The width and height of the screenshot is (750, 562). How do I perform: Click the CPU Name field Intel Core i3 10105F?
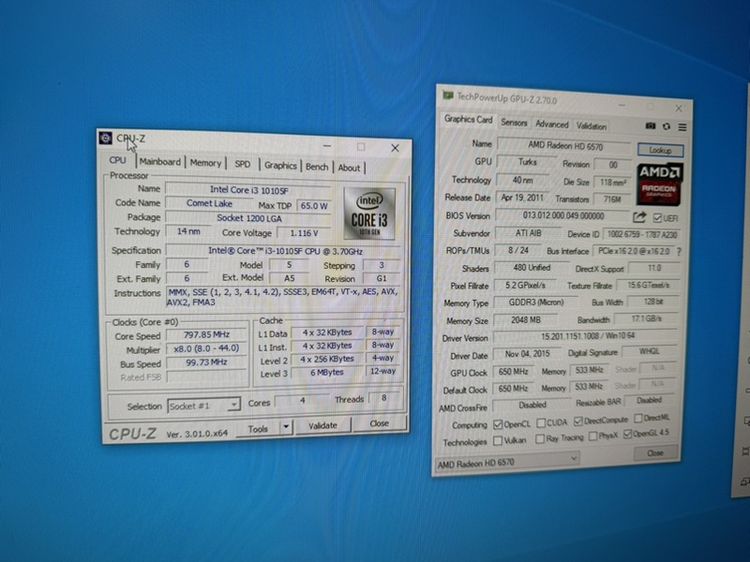[249, 190]
